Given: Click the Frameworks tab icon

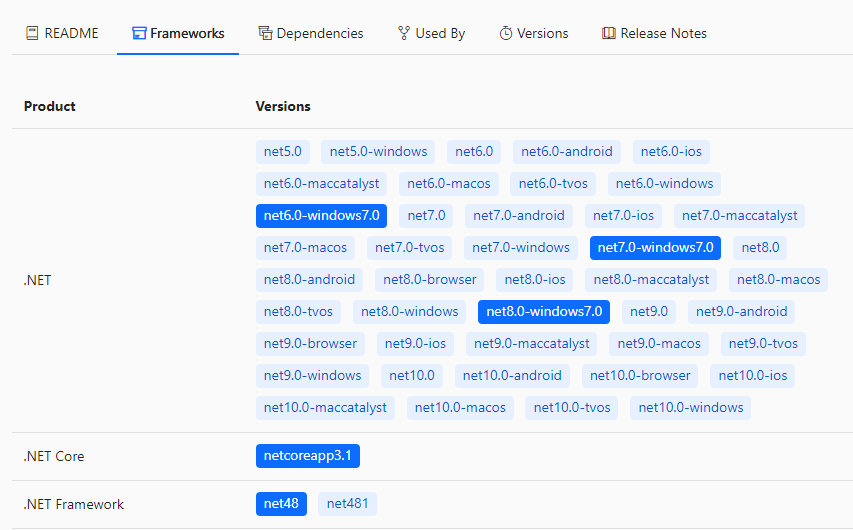Looking at the screenshot, I should 139,33.
